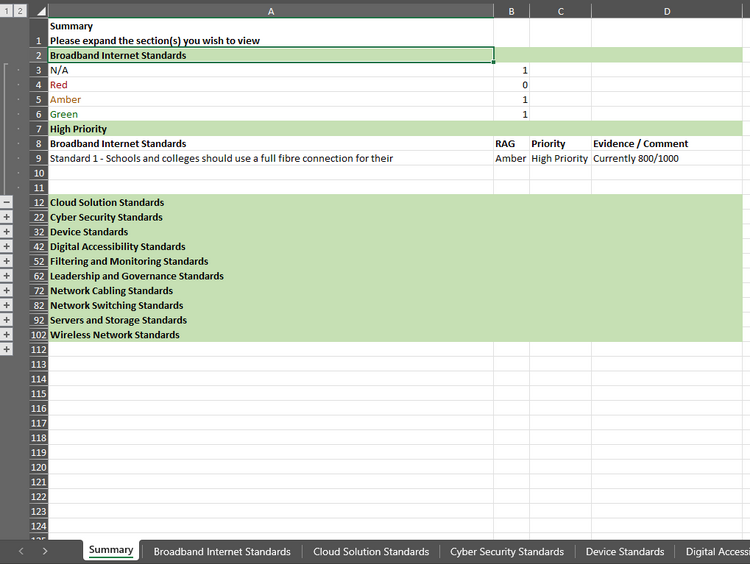This screenshot has width=750, height=564.
Task: Select the 'Standard 1 - Schools and colleges' cell
Action: coord(271,158)
